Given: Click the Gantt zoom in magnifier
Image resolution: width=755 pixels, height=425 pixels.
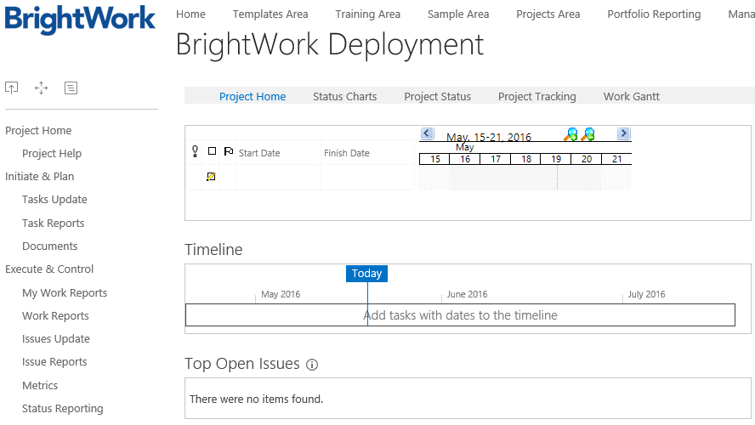Looking at the screenshot, I should (571, 134).
